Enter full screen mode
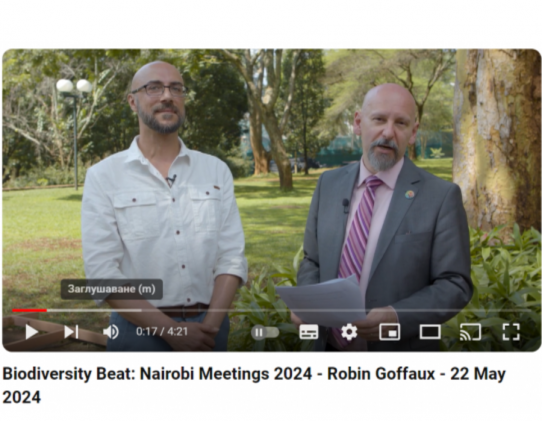 click(511, 332)
